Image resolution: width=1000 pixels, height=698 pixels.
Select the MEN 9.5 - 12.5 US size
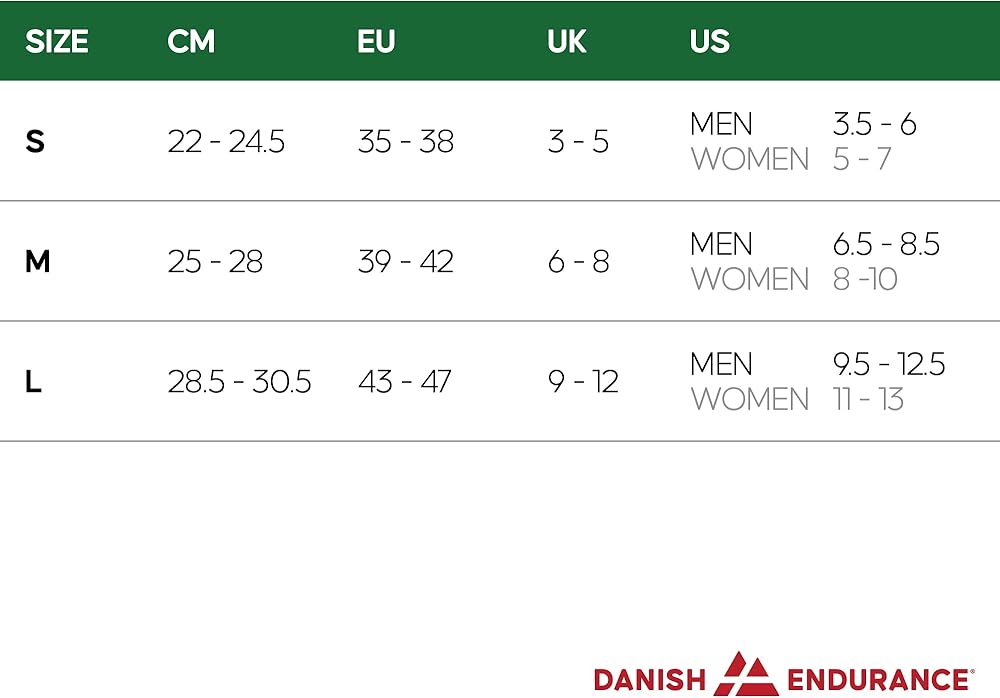[888, 364]
